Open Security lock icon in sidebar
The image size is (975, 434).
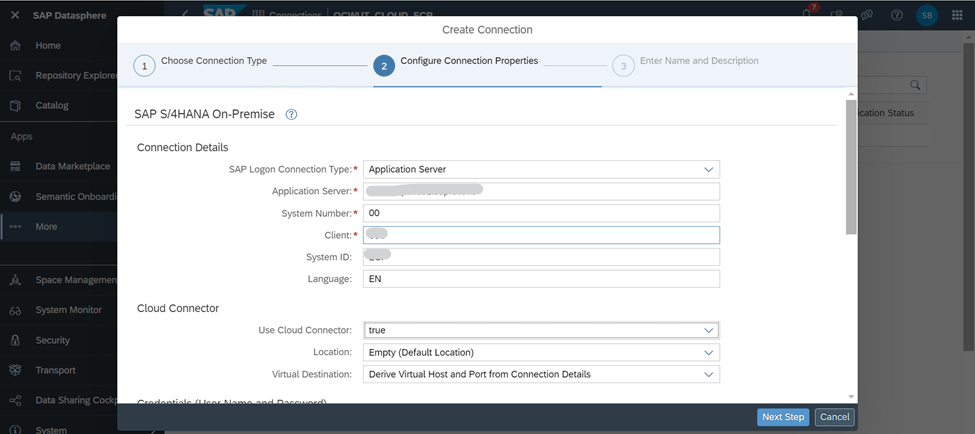16,340
